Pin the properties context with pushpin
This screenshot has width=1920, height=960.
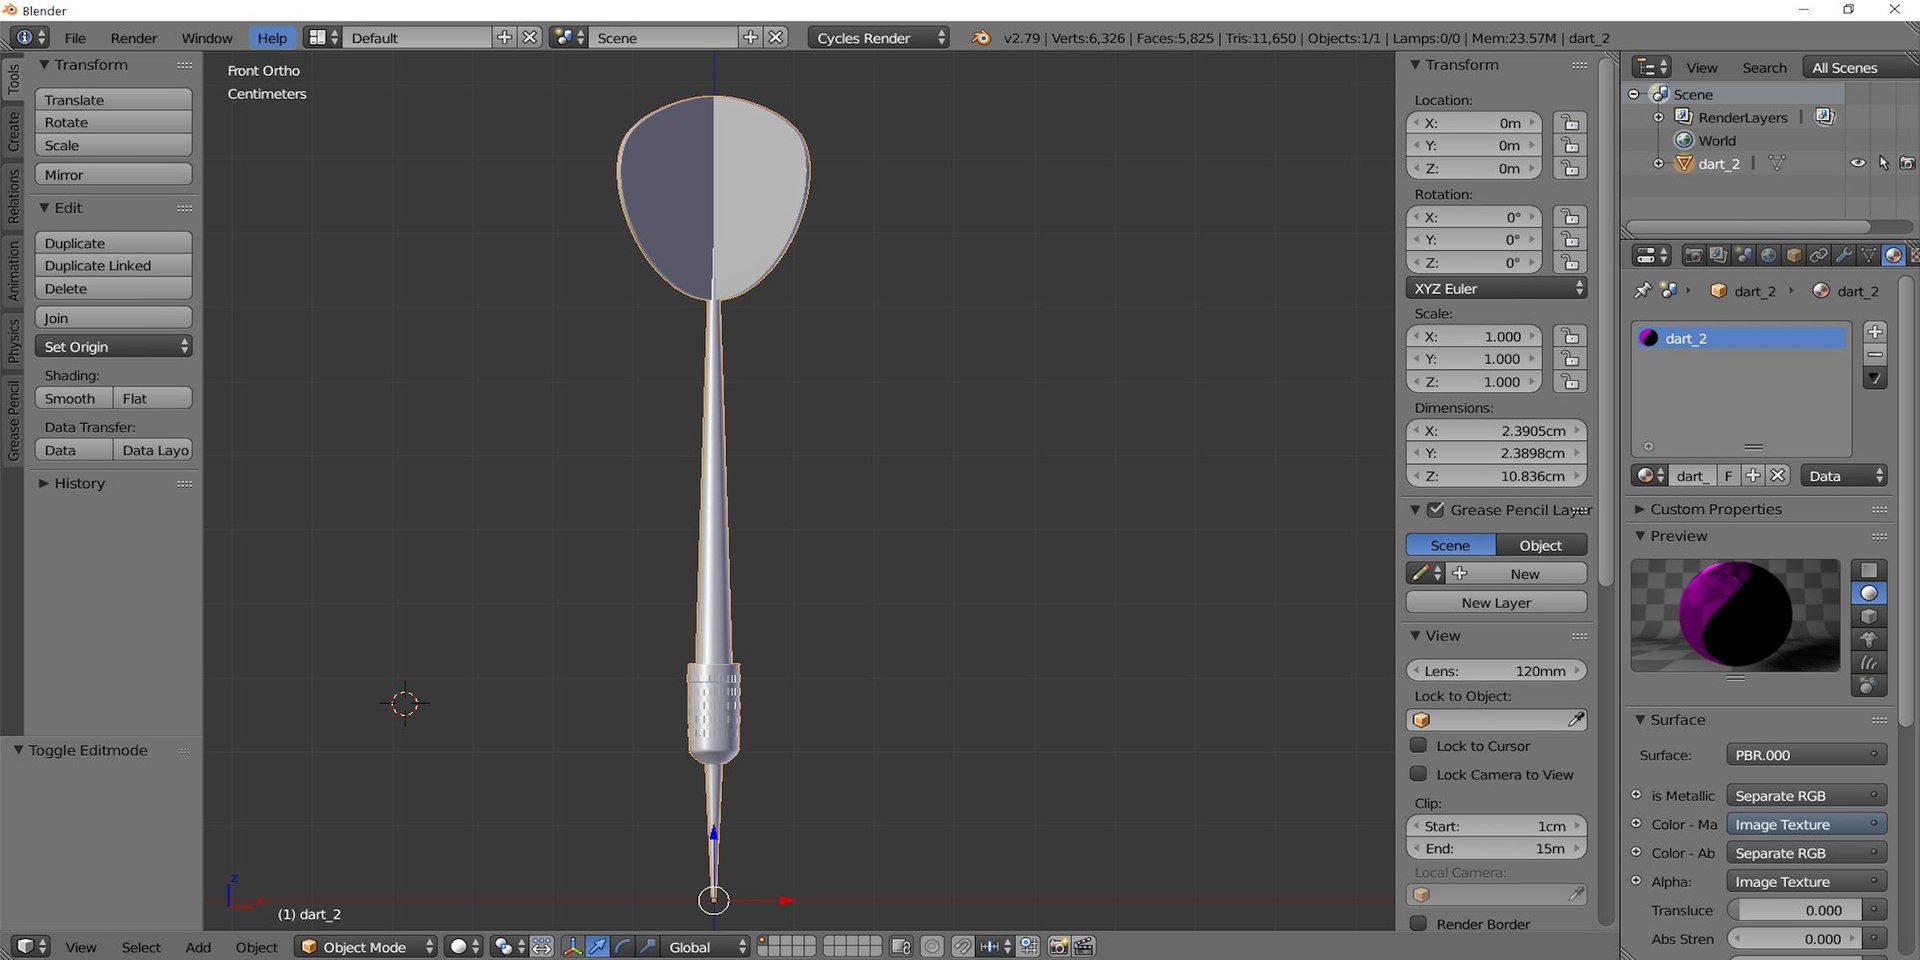1642,290
